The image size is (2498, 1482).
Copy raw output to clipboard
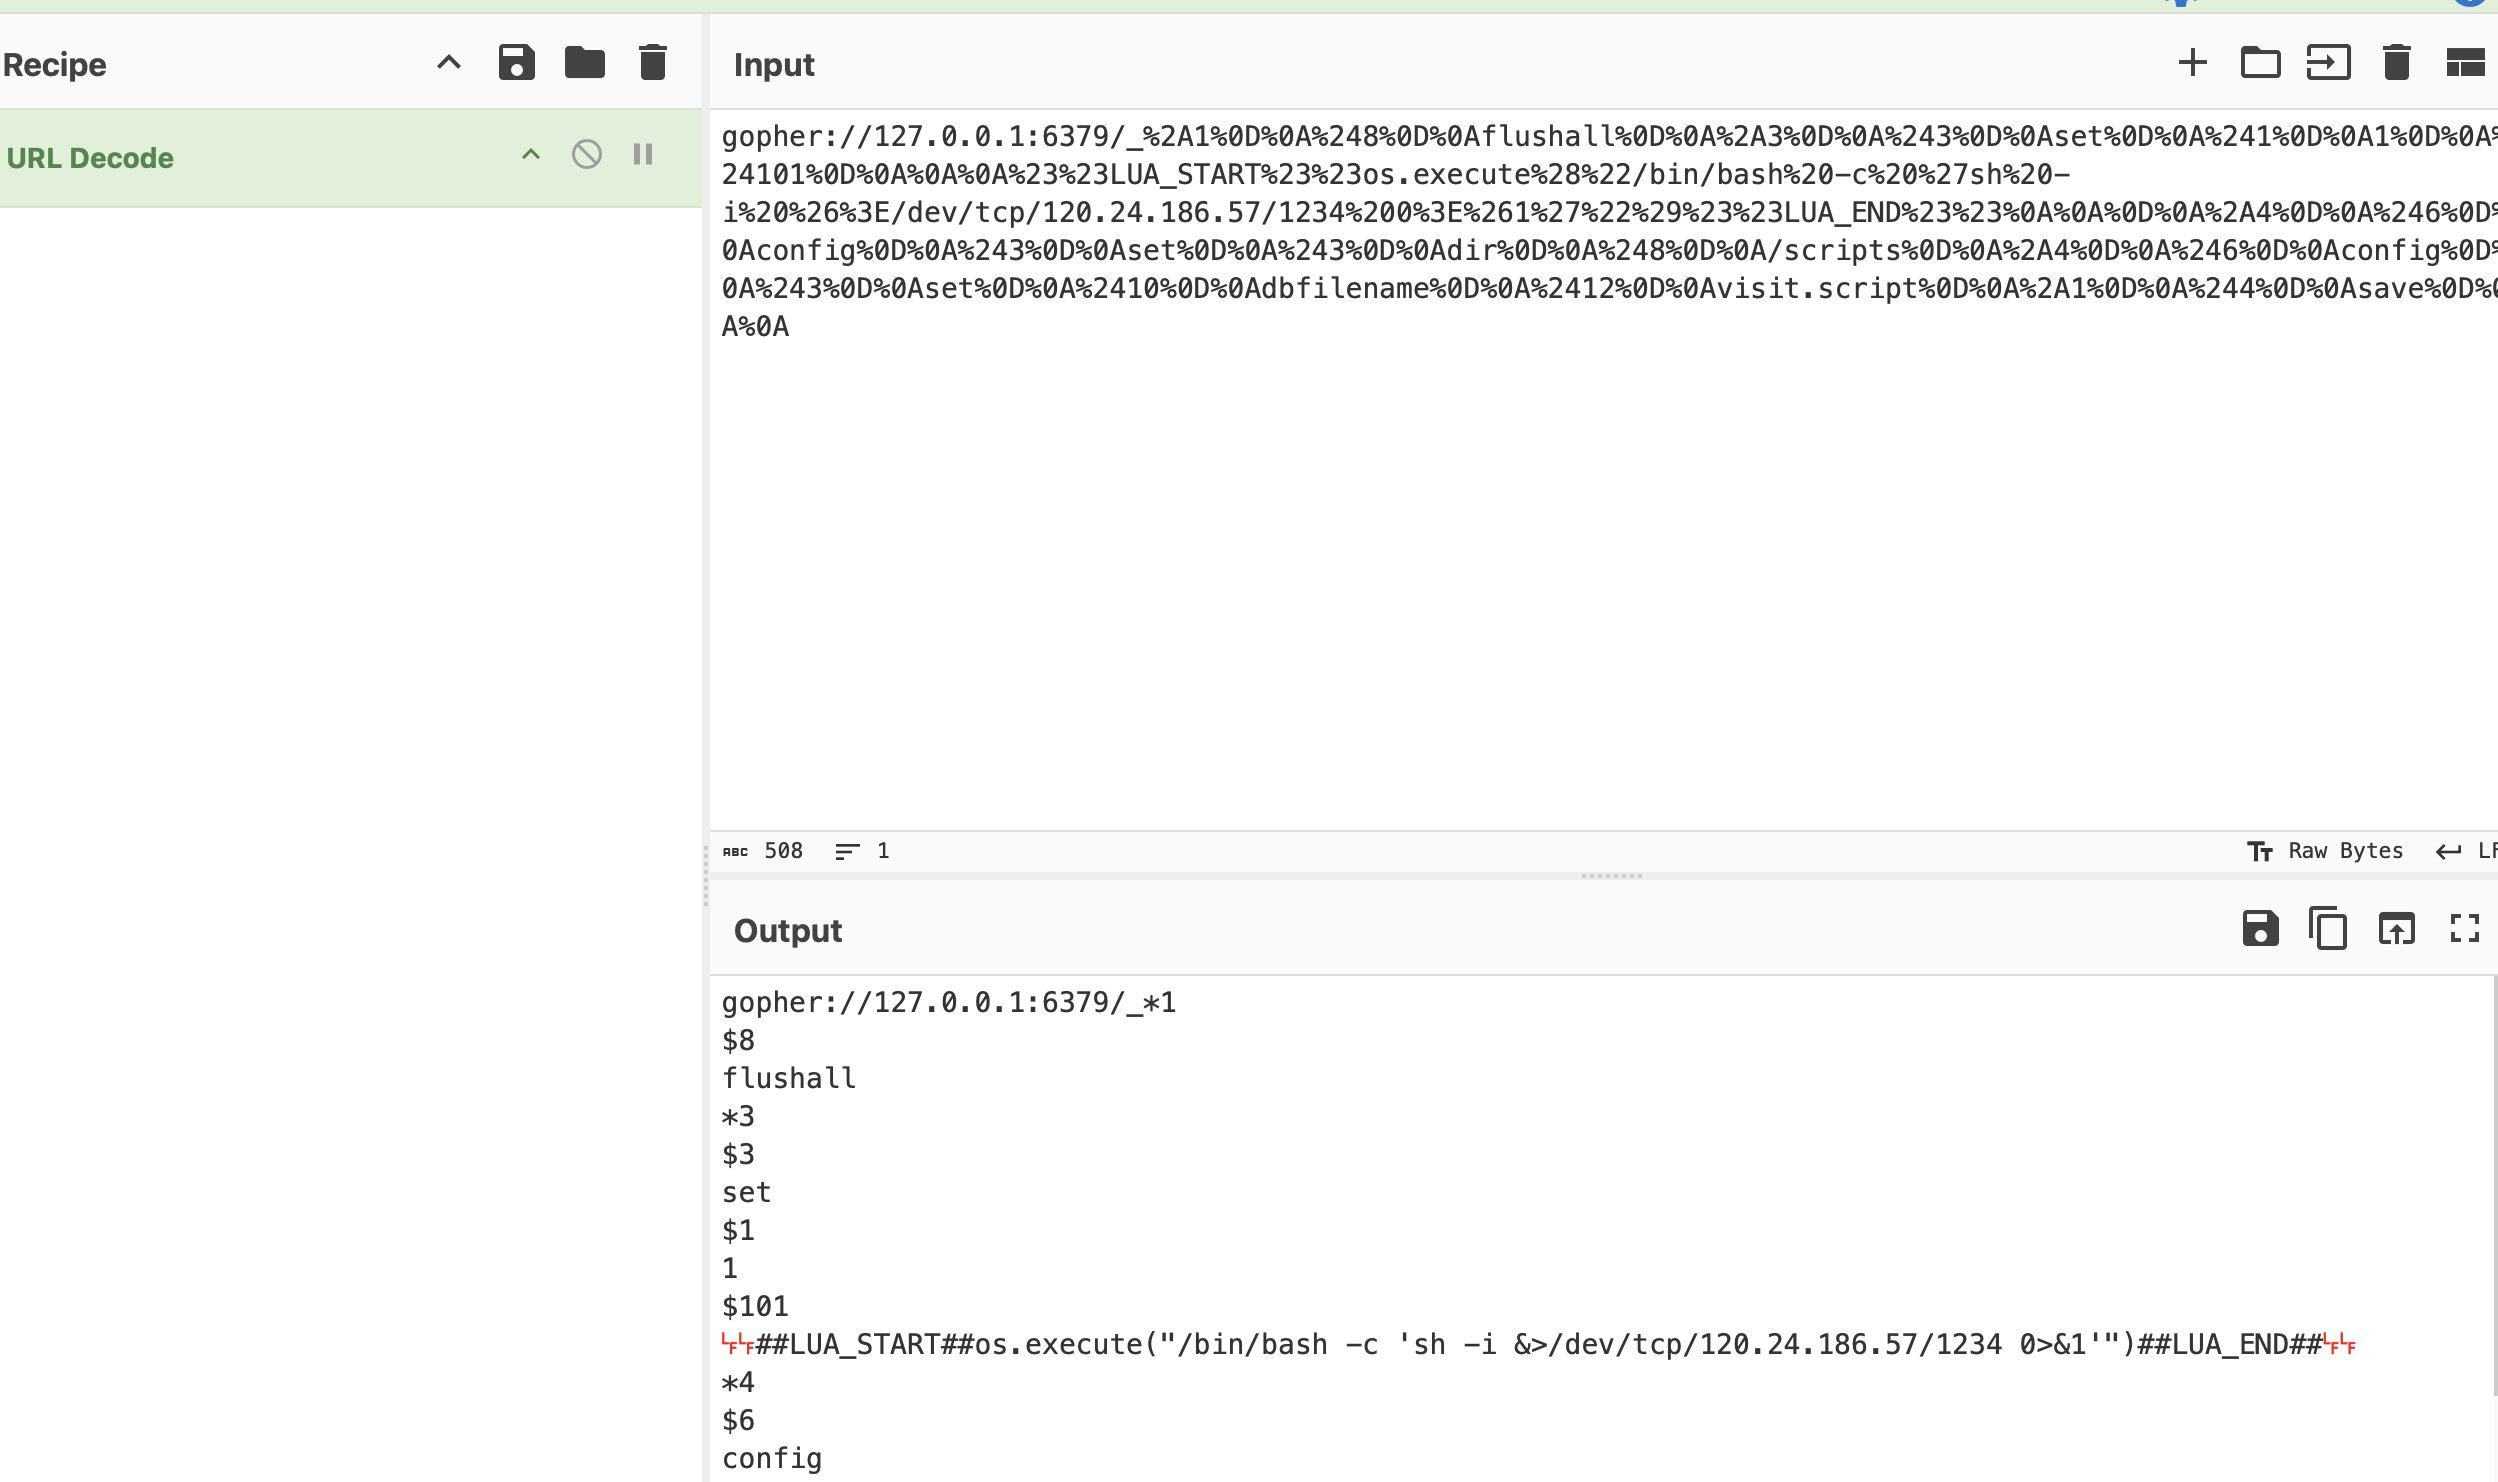point(2328,929)
